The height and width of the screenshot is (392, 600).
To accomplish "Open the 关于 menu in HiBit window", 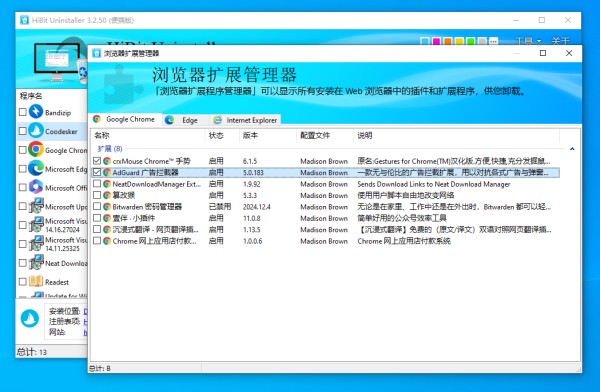I will pyautogui.click(x=560, y=41).
